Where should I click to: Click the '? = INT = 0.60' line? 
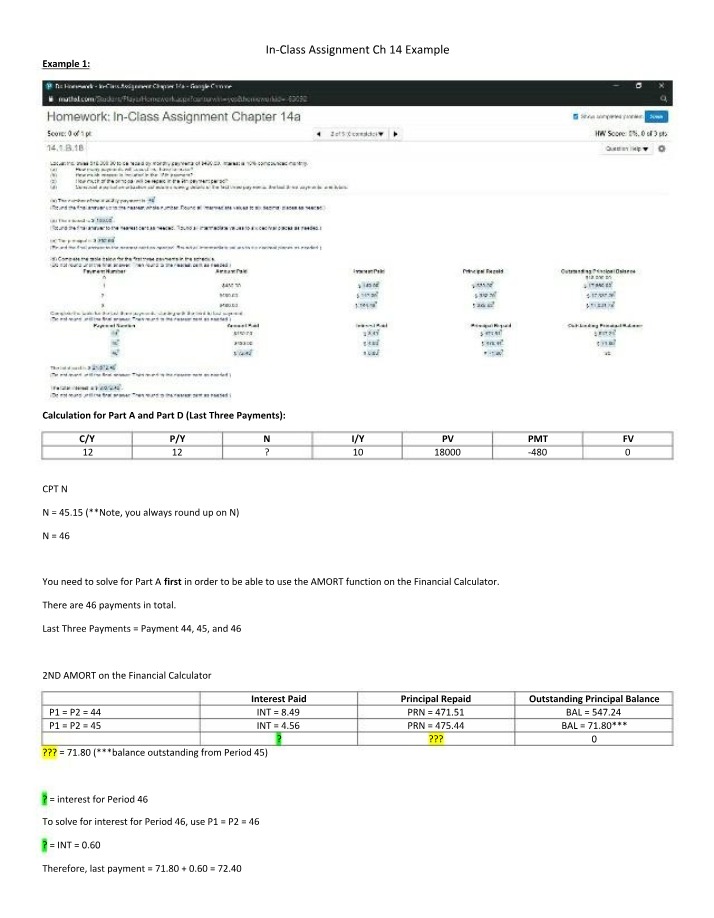pyautogui.click(x=71, y=845)
